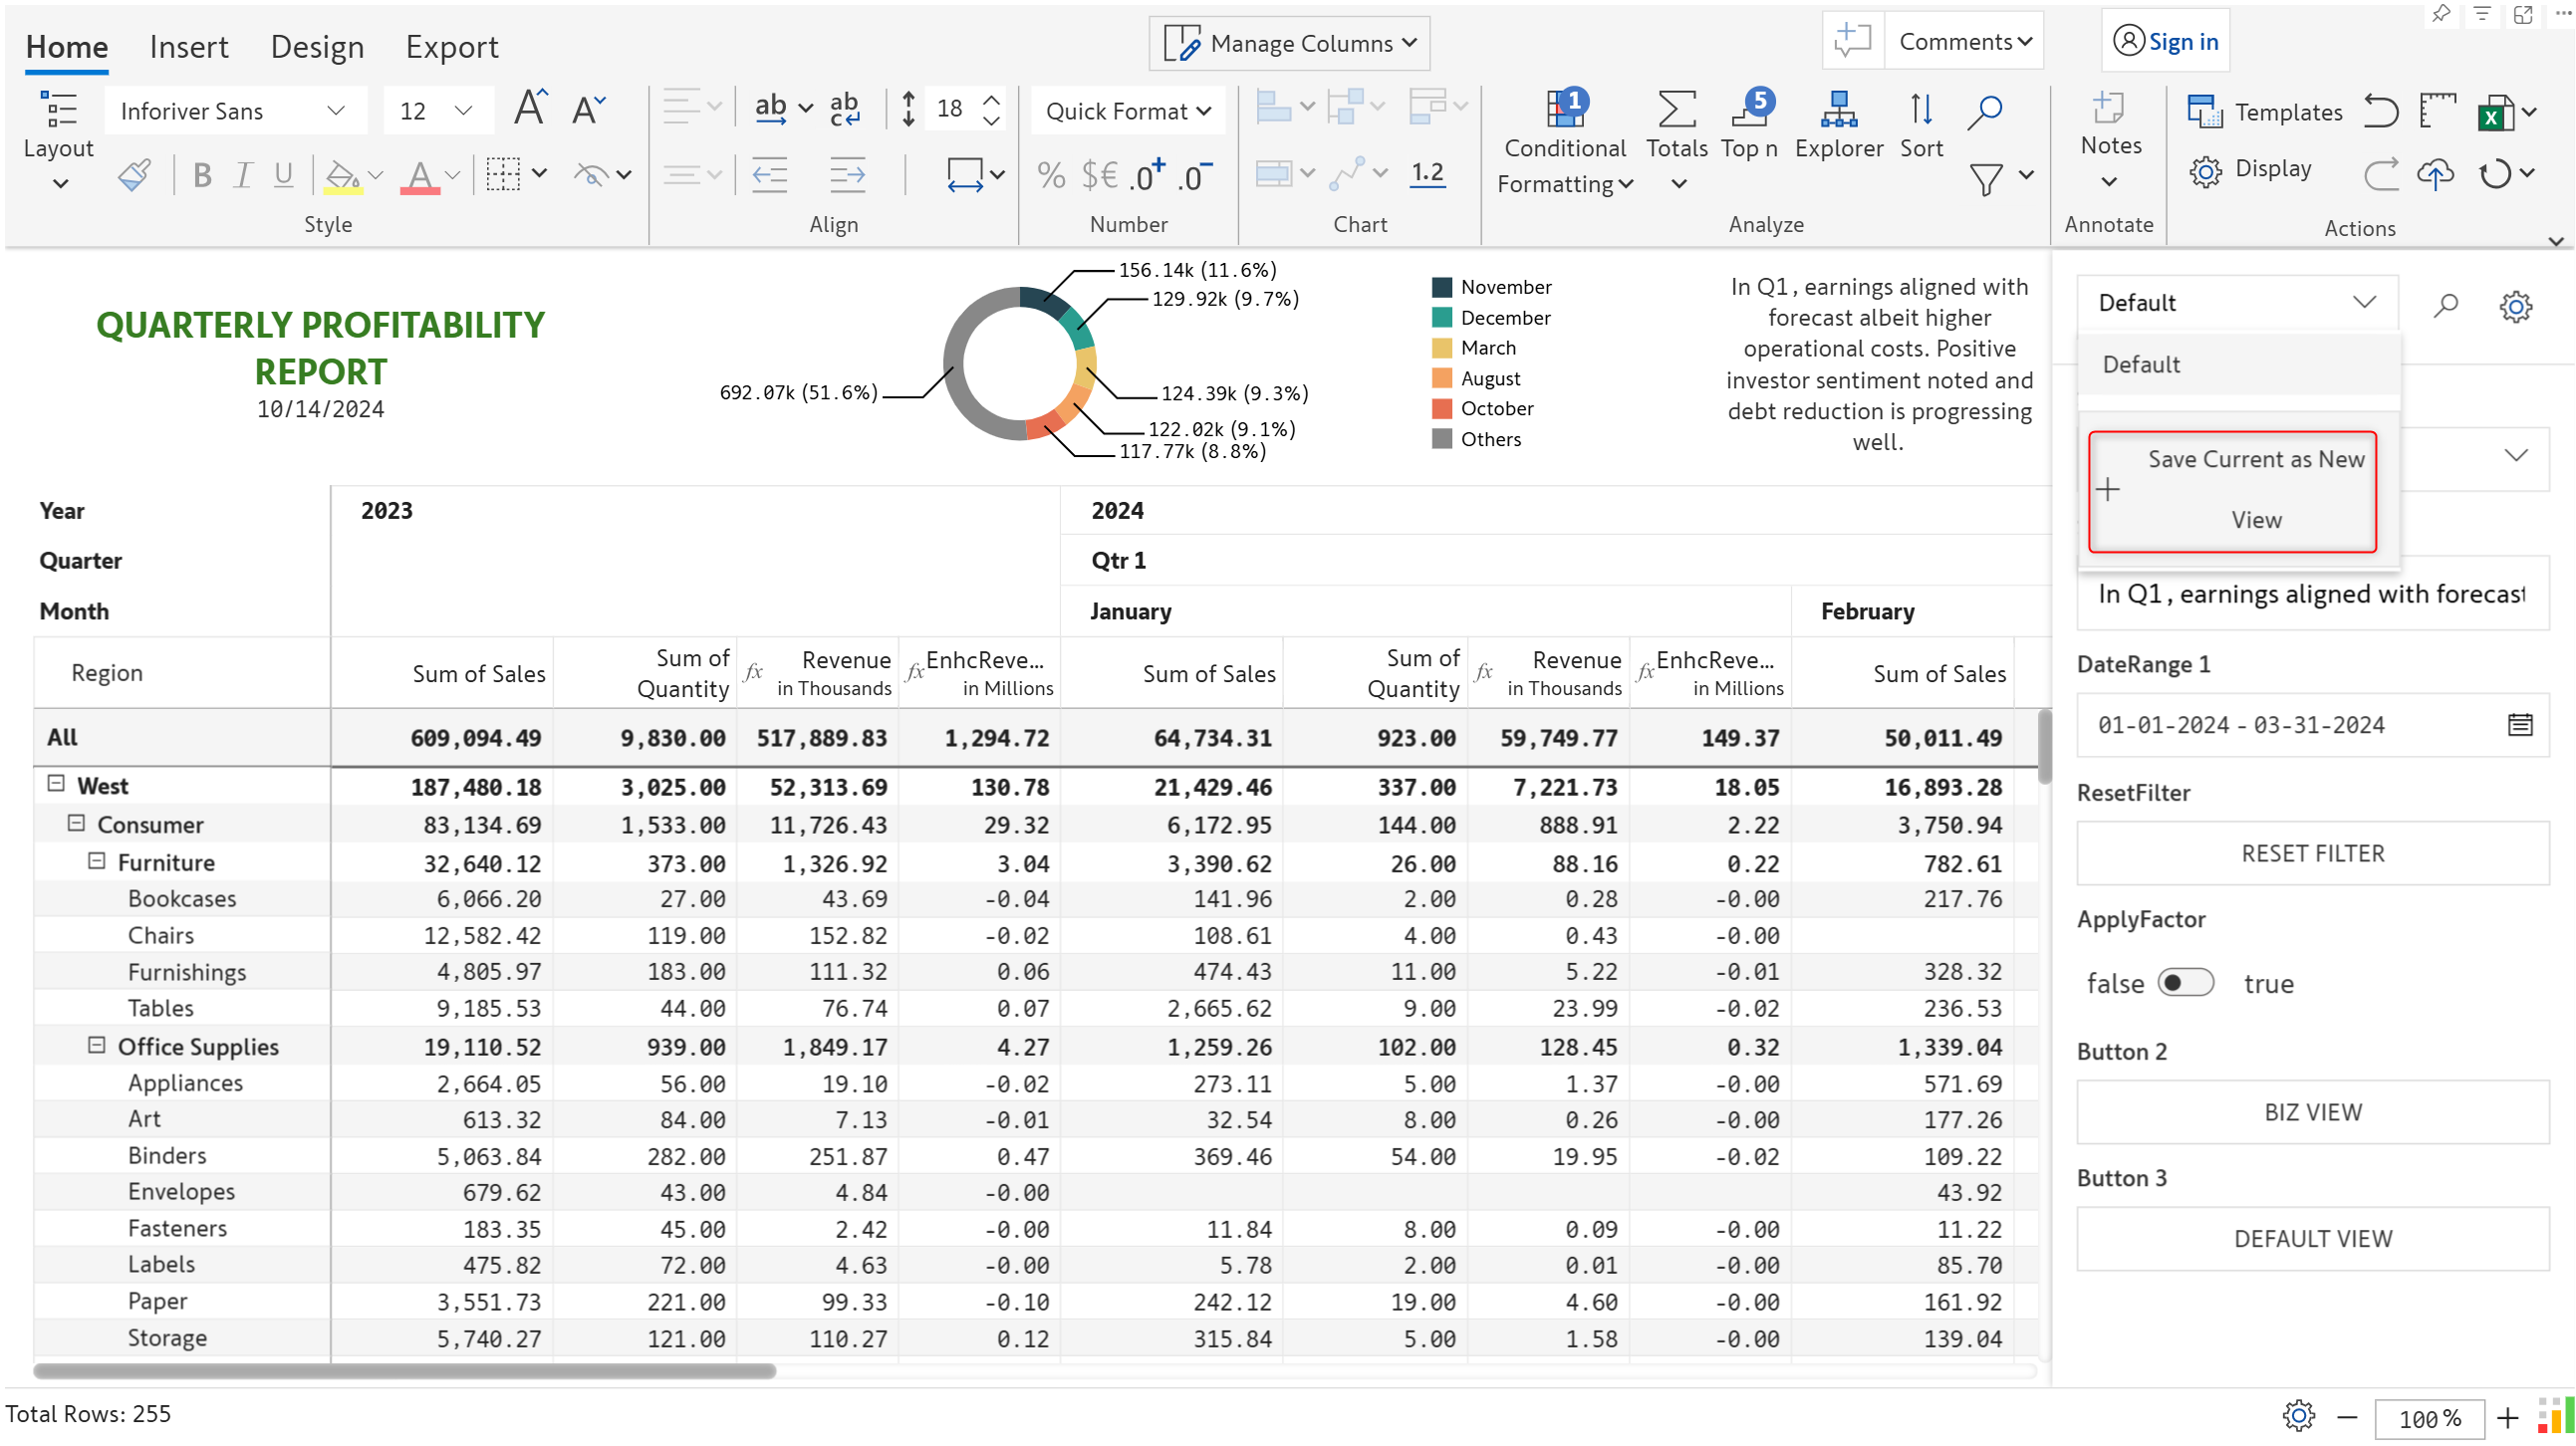Click the format painter brush icon
Screen dimensions: 2576x1446
click(135, 175)
